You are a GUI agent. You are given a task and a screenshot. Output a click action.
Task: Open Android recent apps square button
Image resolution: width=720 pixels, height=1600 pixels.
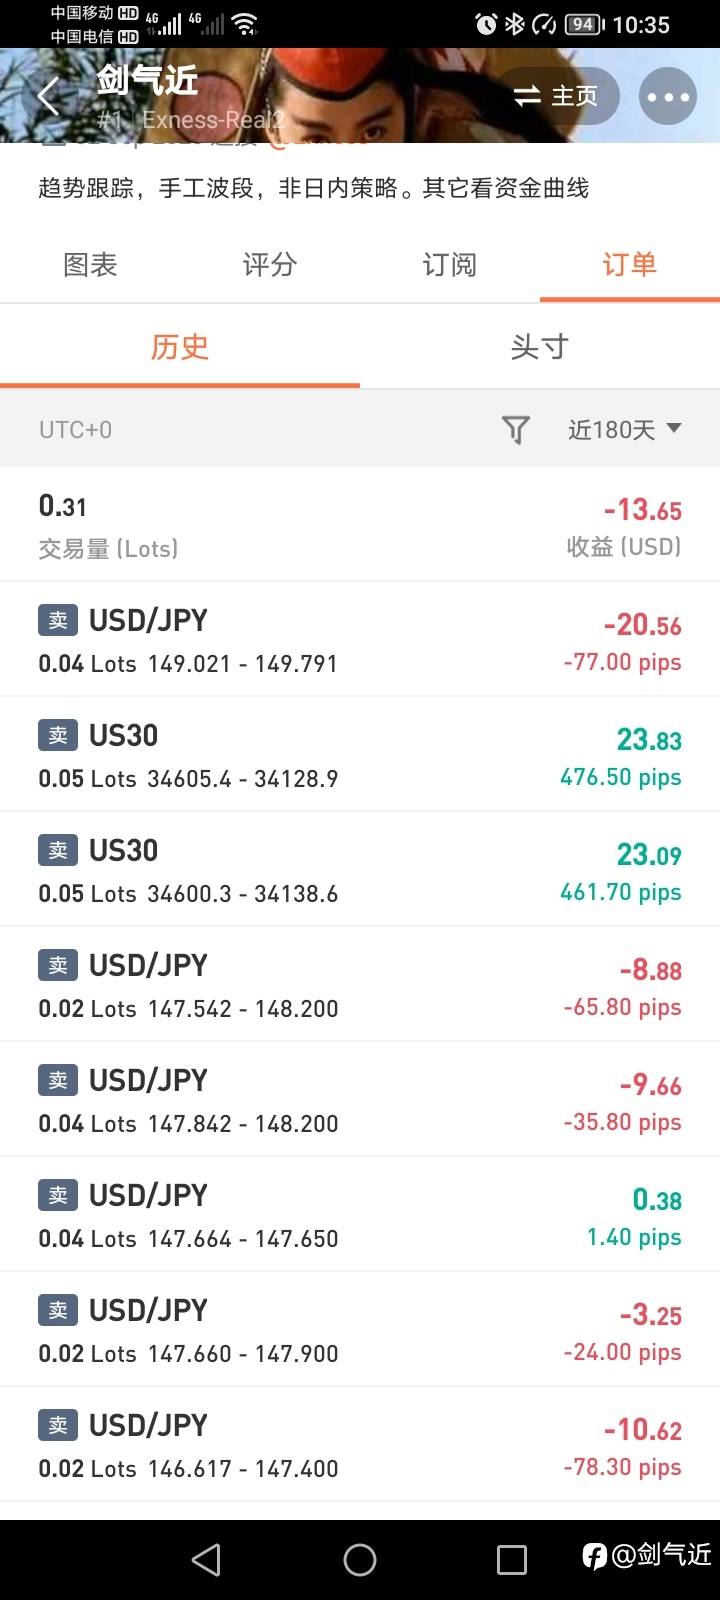coord(511,1560)
